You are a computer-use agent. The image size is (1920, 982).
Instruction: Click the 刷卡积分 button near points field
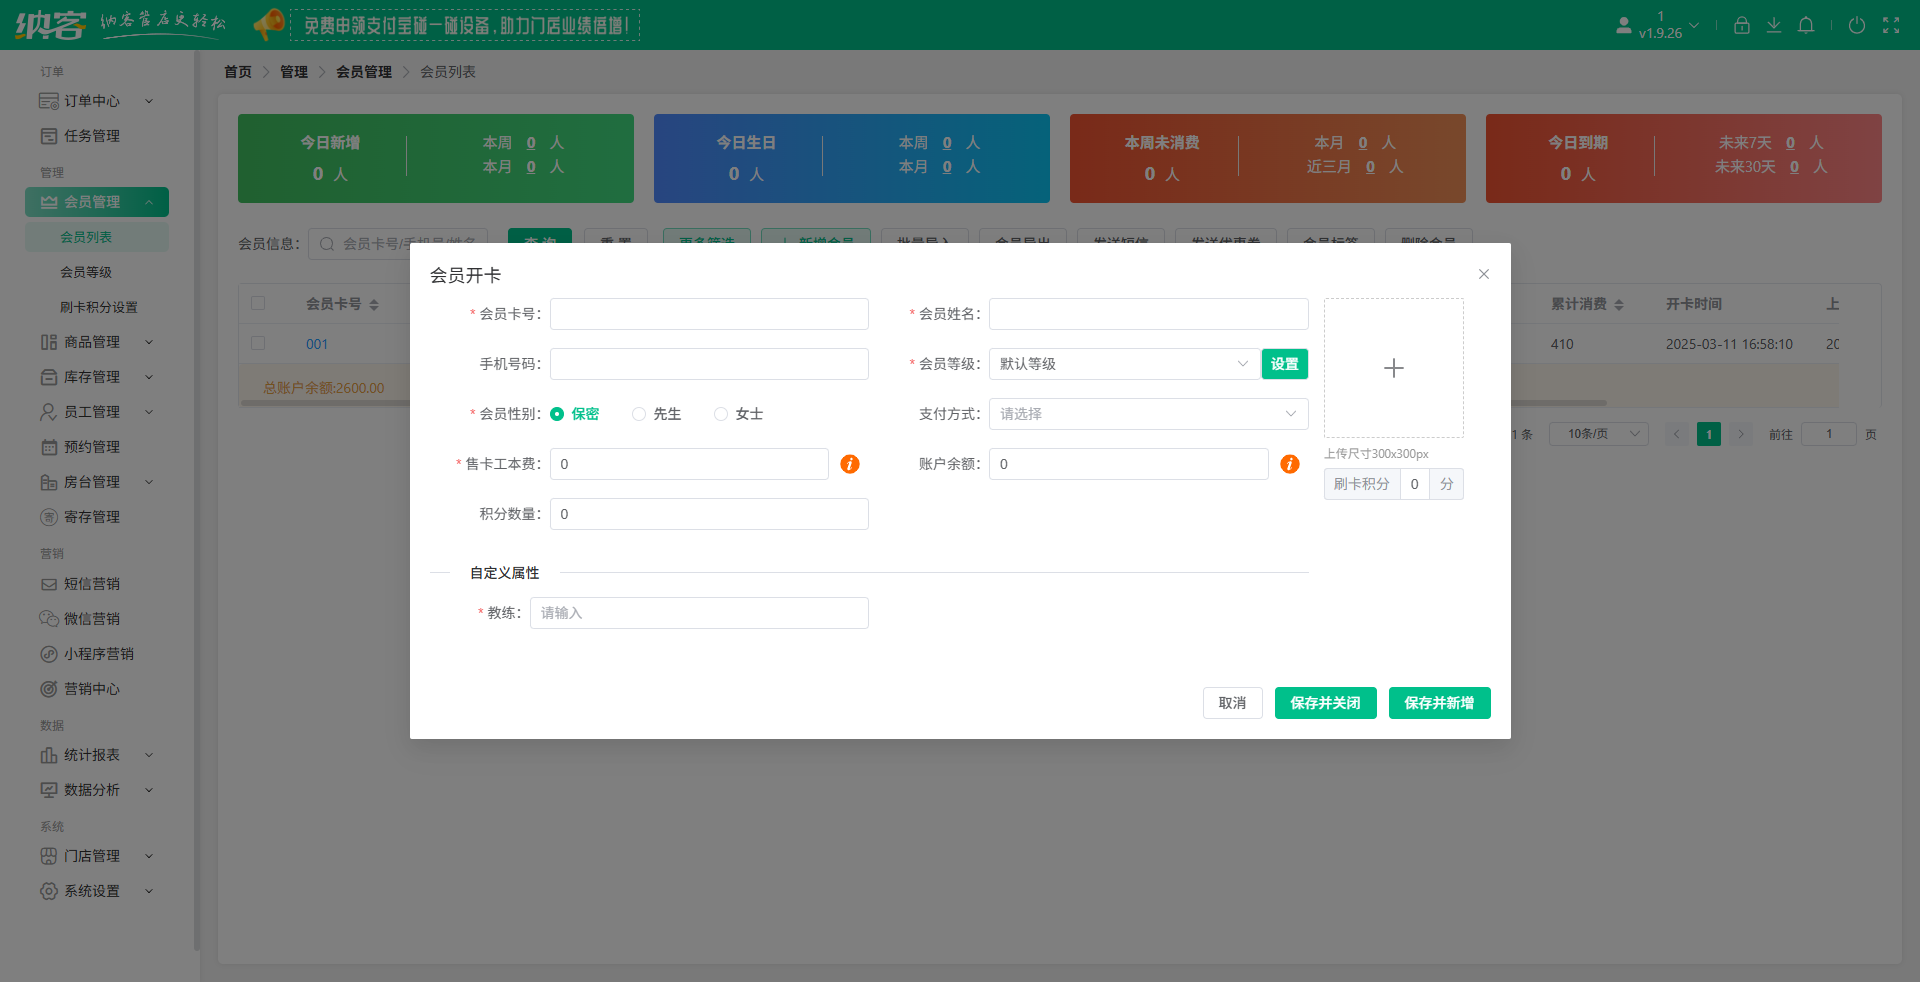[1361, 484]
